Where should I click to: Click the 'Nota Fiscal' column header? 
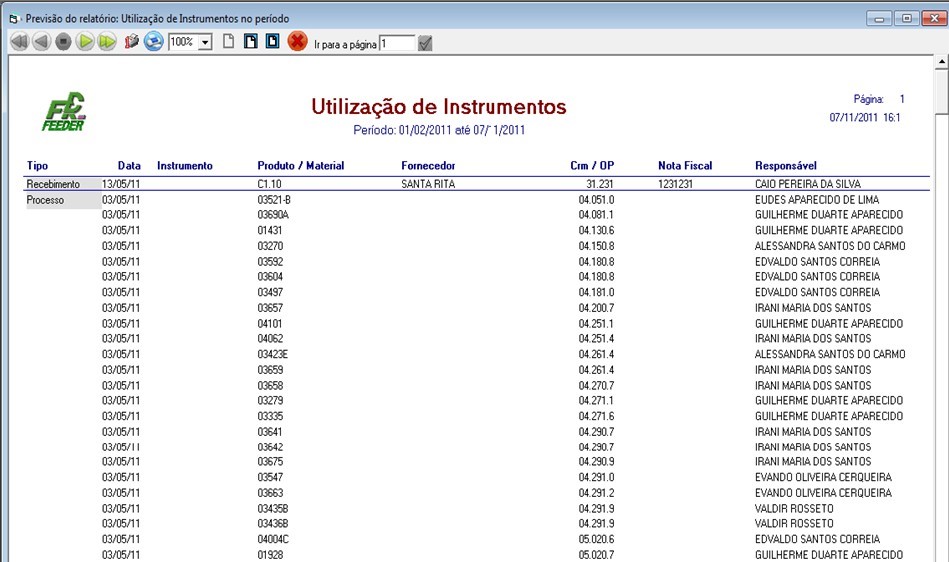[x=685, y=166]
